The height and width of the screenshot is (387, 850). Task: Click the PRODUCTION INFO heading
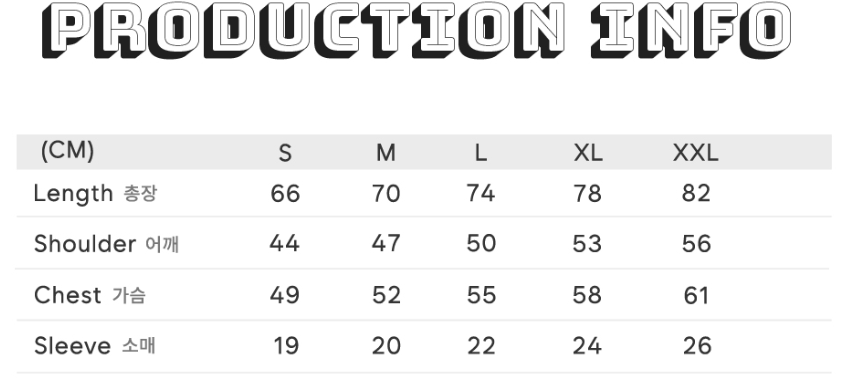(x=416, y=30)
